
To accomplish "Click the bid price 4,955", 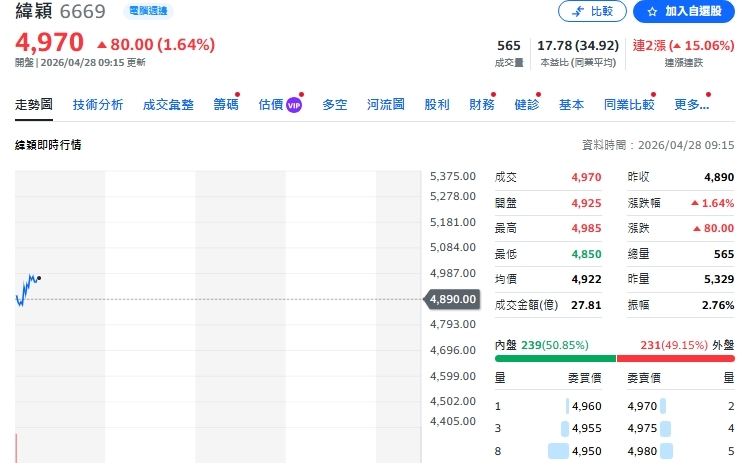I will tap(587, 428).
